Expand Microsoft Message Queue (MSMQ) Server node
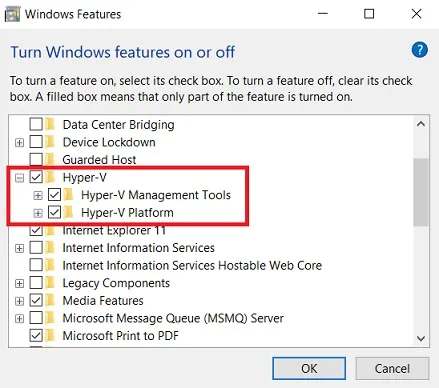439x388 pixels. click(20, 319)
